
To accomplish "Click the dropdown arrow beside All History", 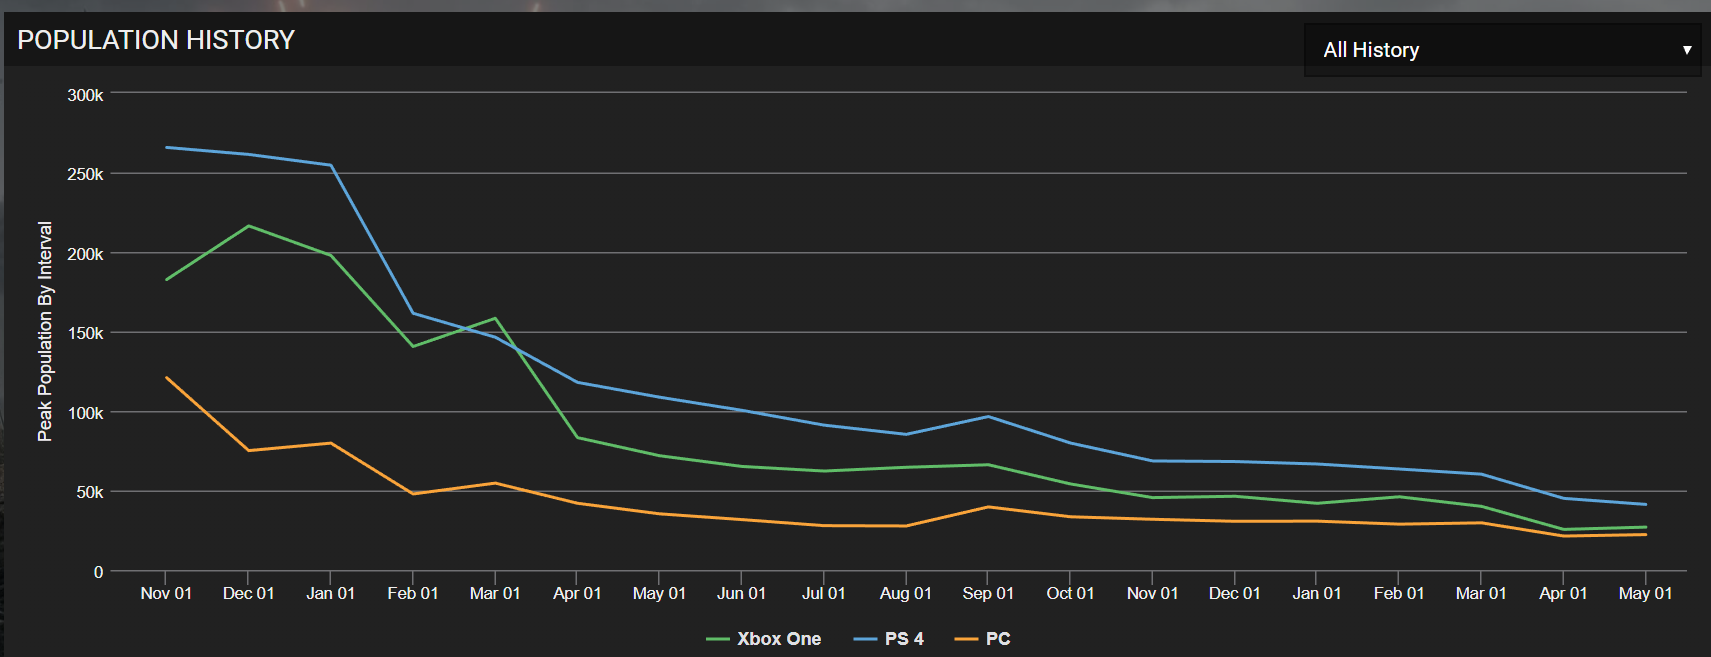I will tap(1686, 50).
